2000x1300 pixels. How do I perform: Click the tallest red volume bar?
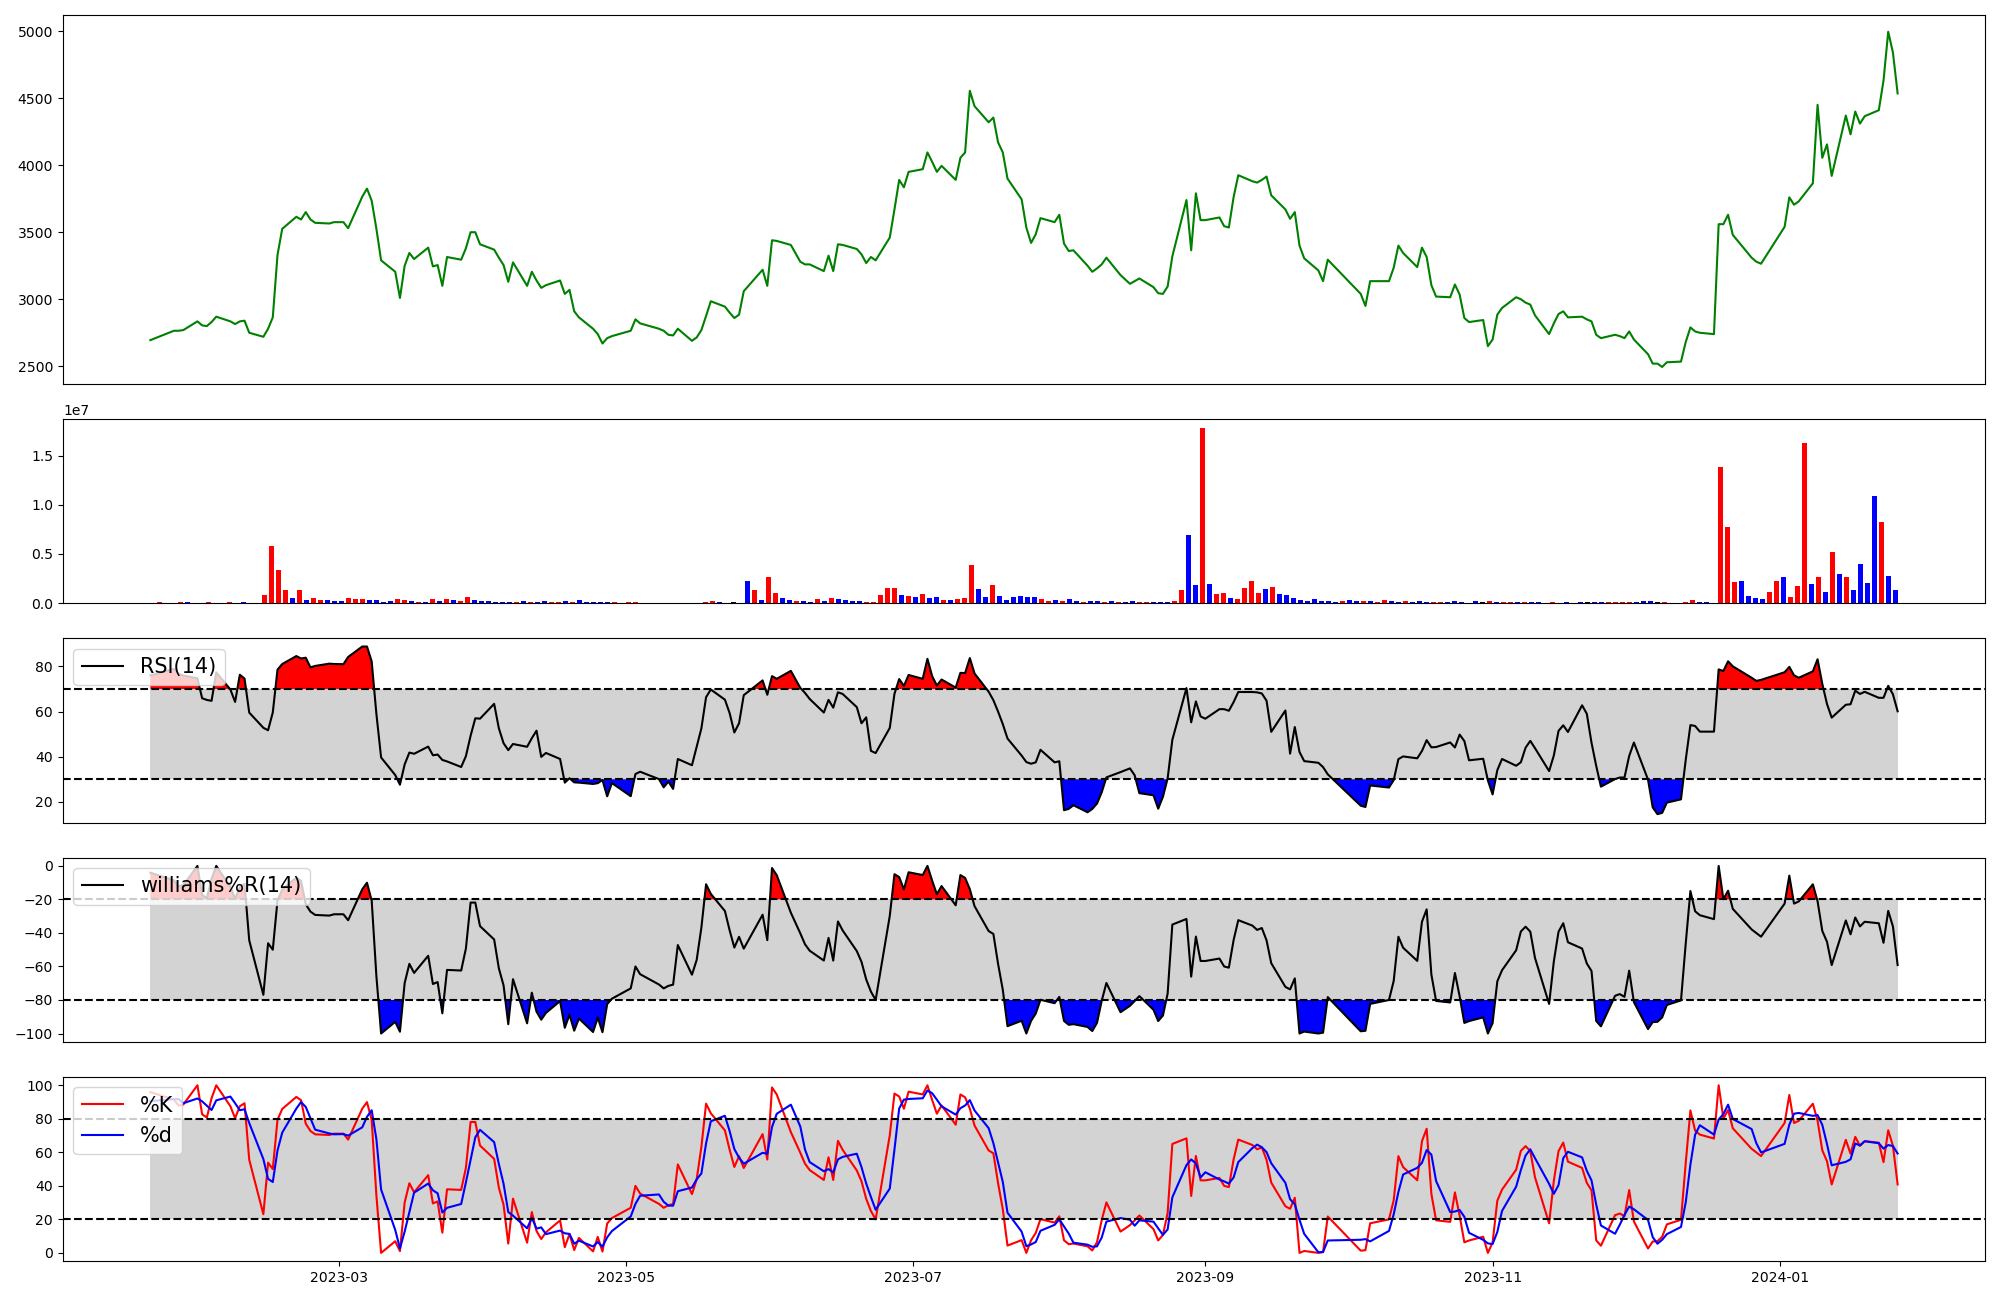pyautogui.click(x=1202, y=515)
